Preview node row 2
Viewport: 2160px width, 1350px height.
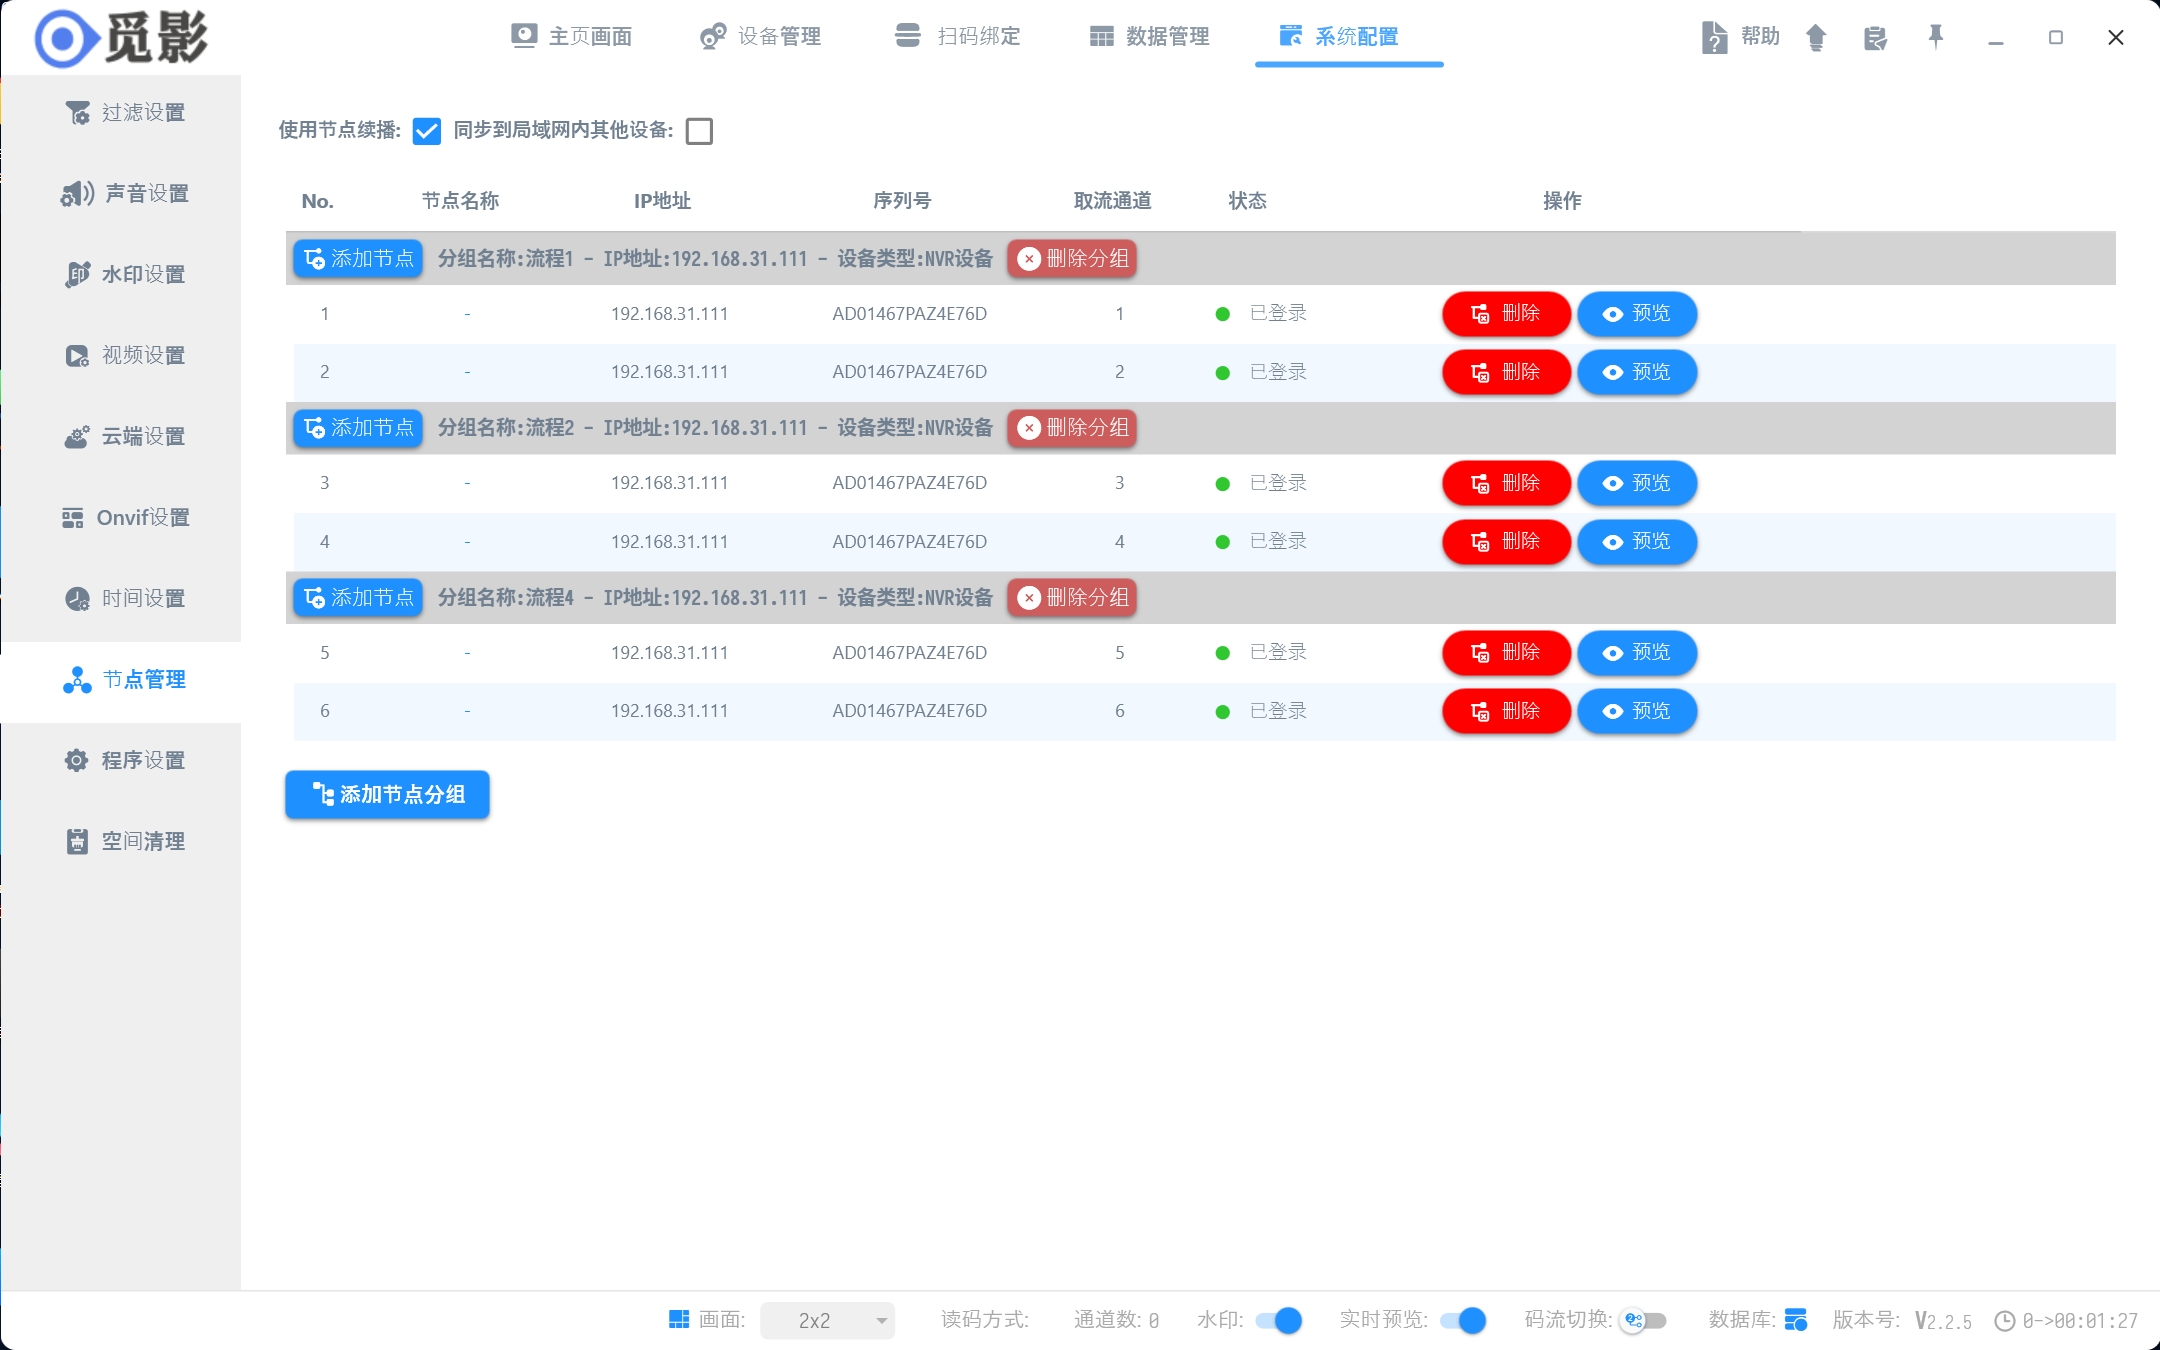1637,372
